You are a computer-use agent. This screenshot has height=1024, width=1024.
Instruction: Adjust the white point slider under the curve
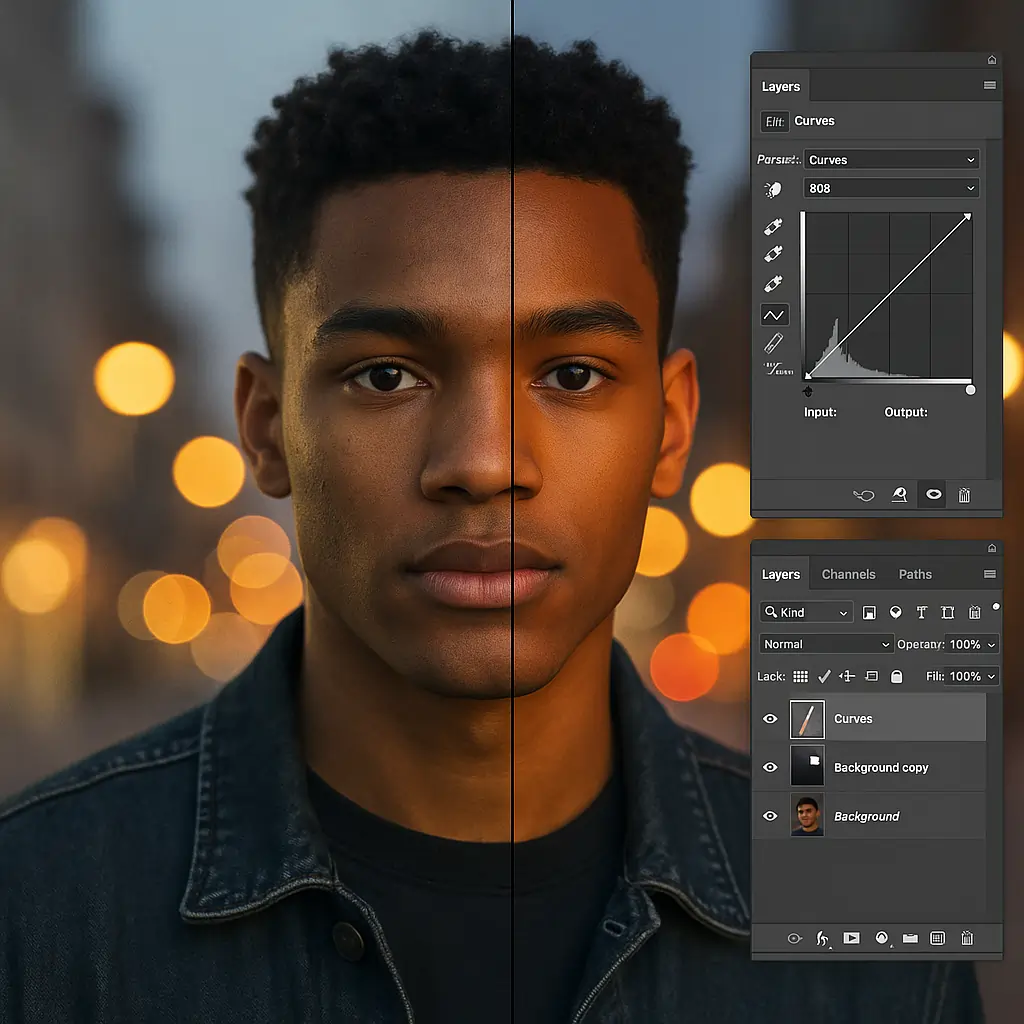(x=970, y=390)
